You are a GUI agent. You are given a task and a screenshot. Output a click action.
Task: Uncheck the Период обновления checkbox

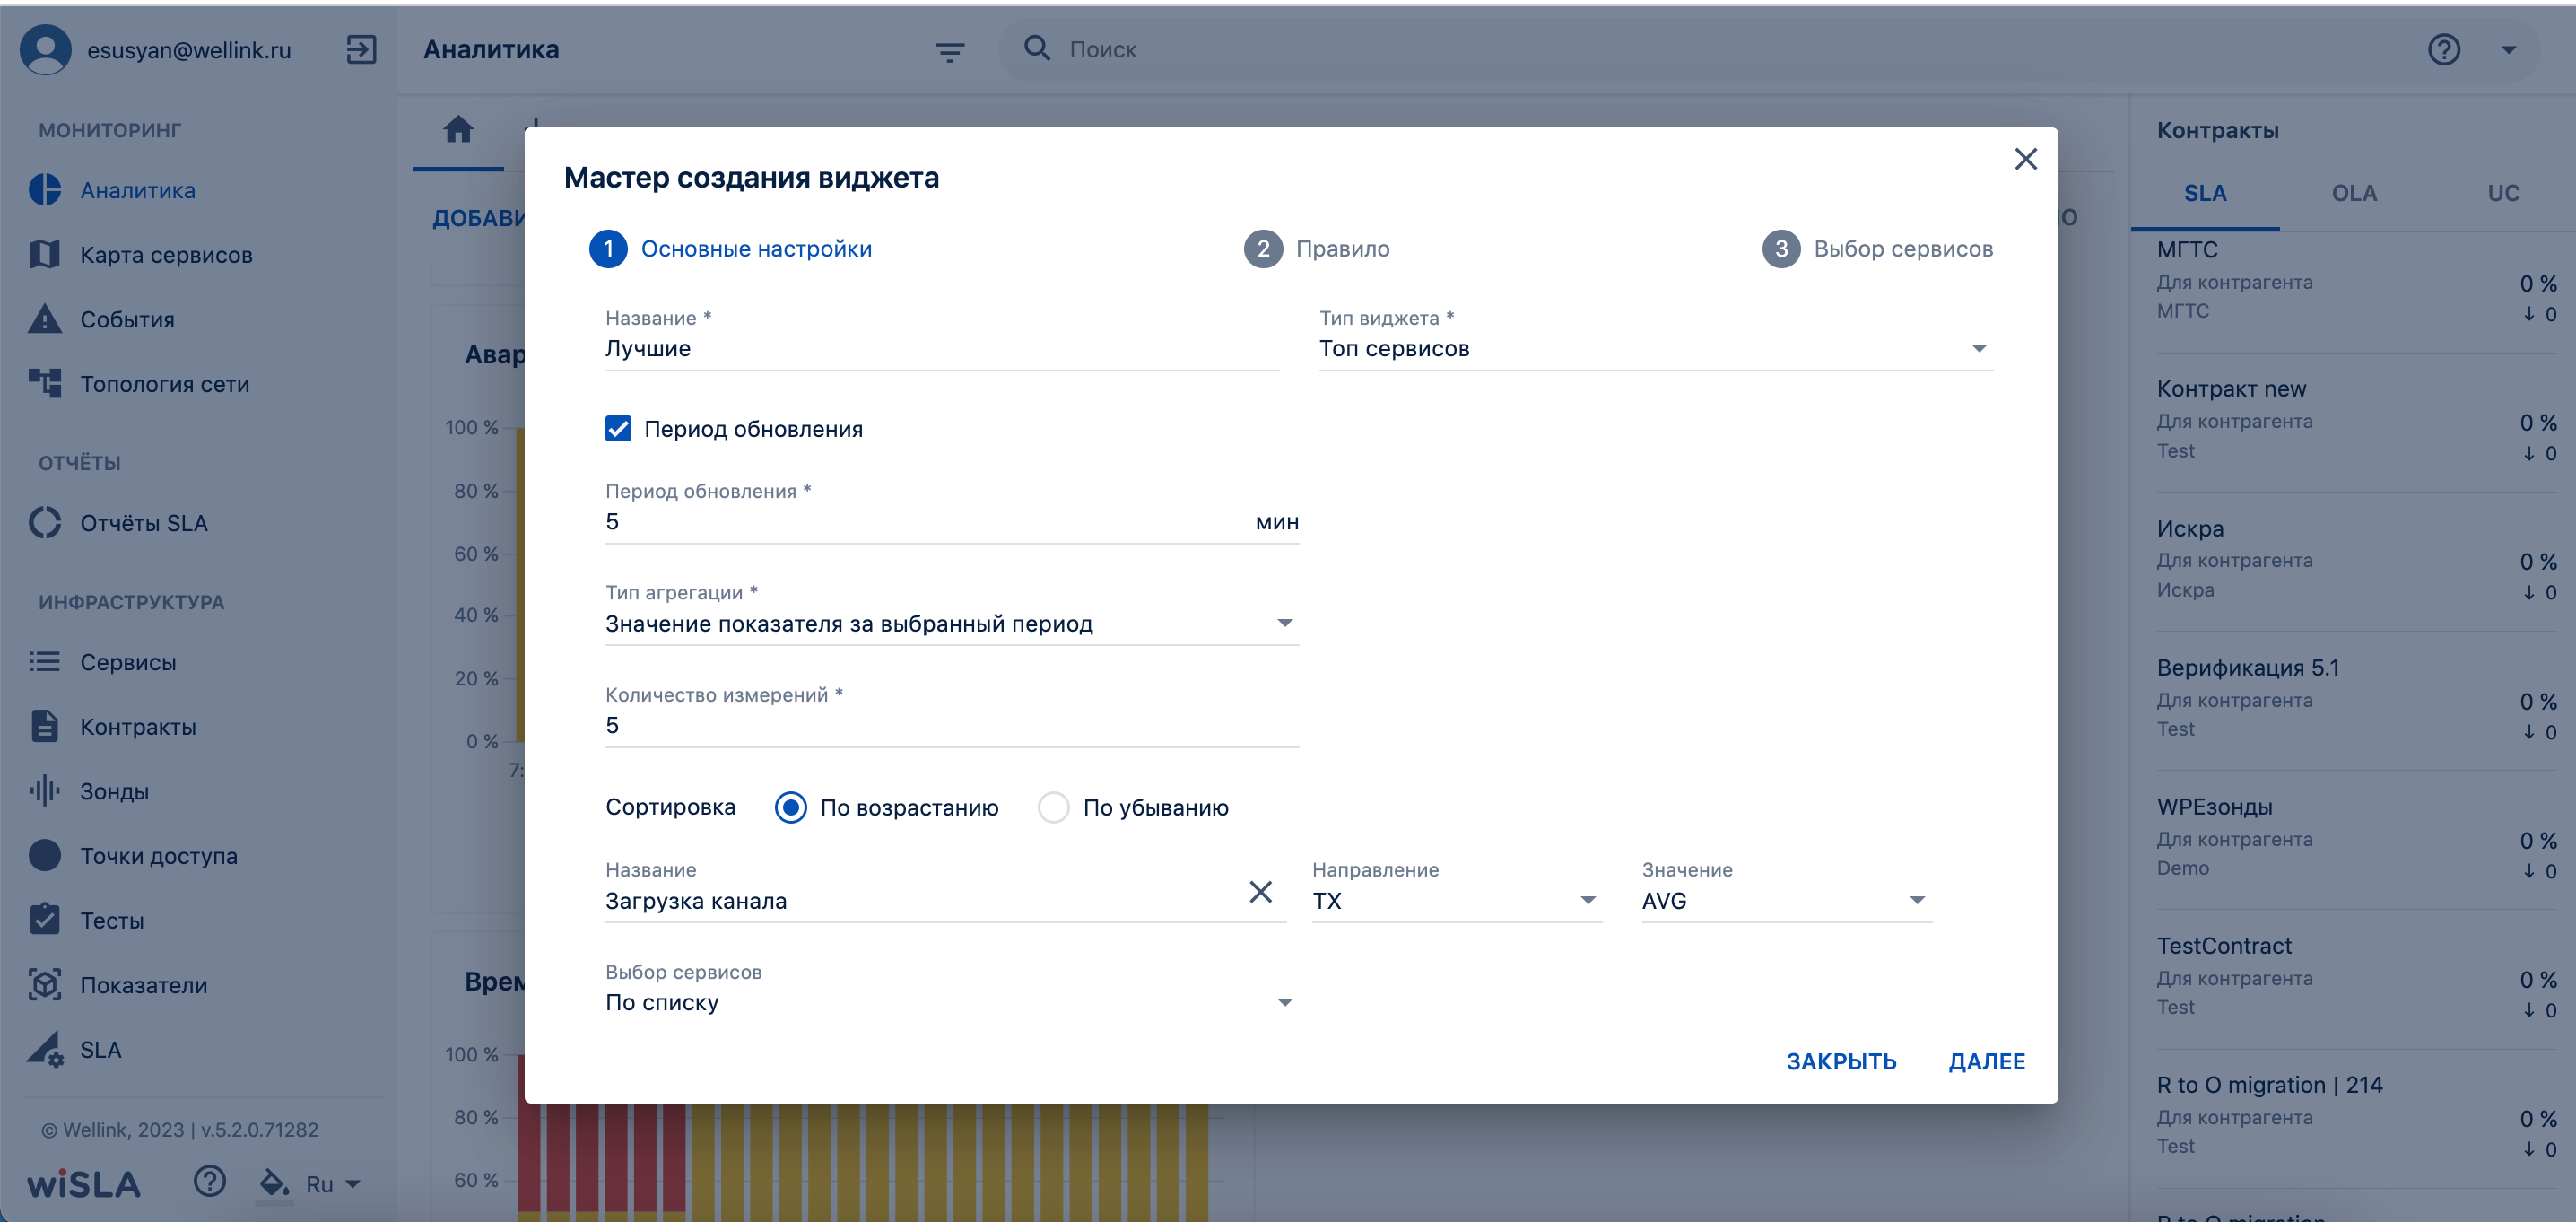(x=618, y=429)
